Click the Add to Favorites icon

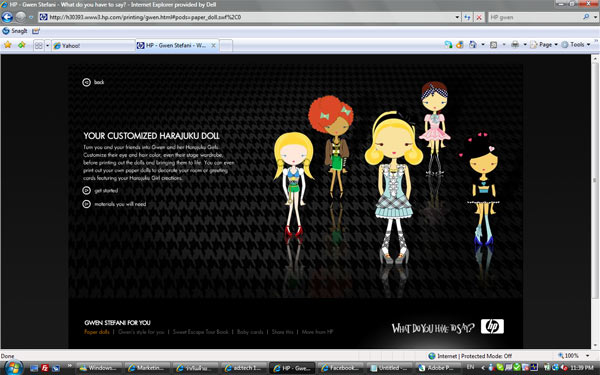22,45
